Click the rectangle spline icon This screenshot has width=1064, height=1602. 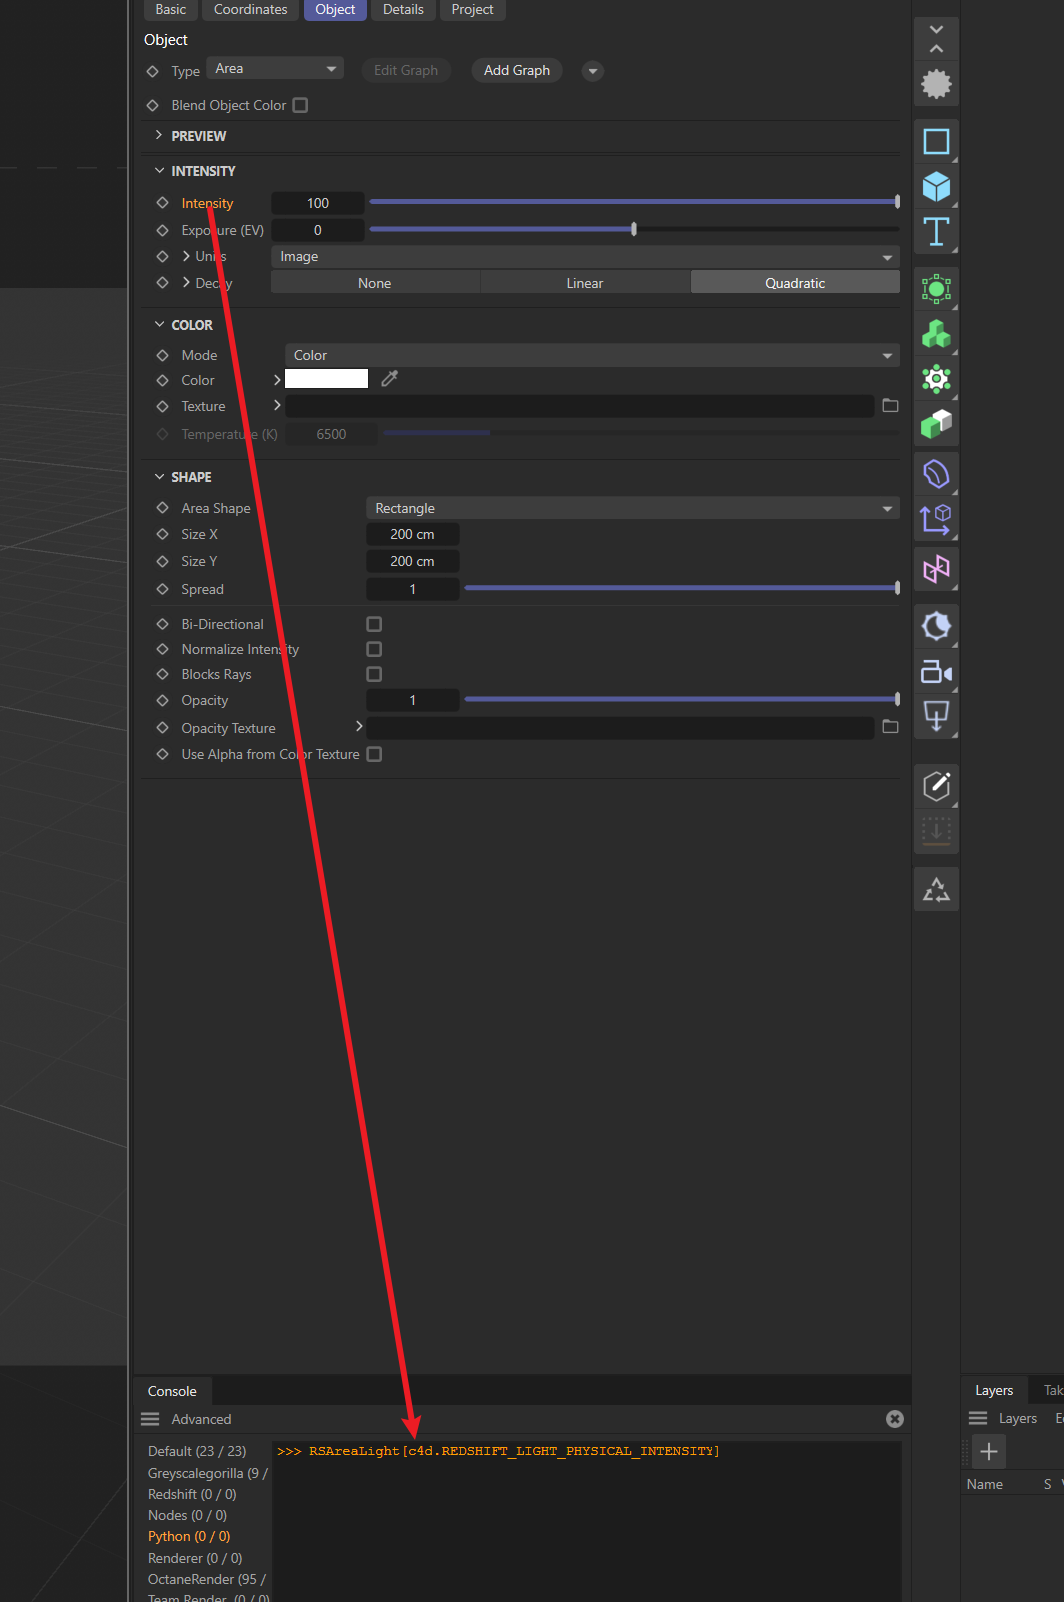point(936,142)
